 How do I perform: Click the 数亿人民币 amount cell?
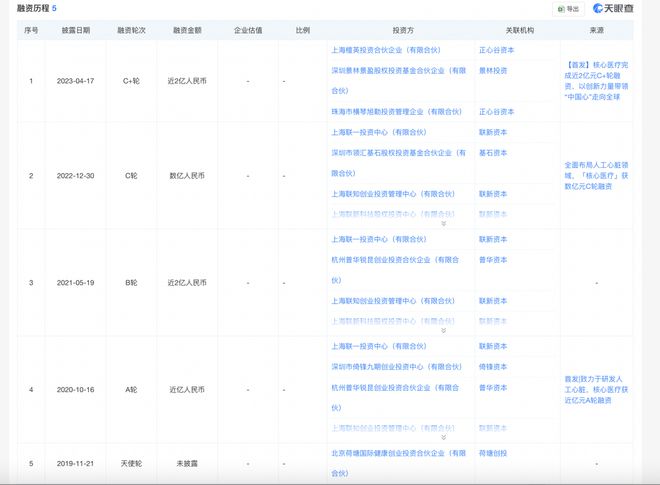coord(187,176)
